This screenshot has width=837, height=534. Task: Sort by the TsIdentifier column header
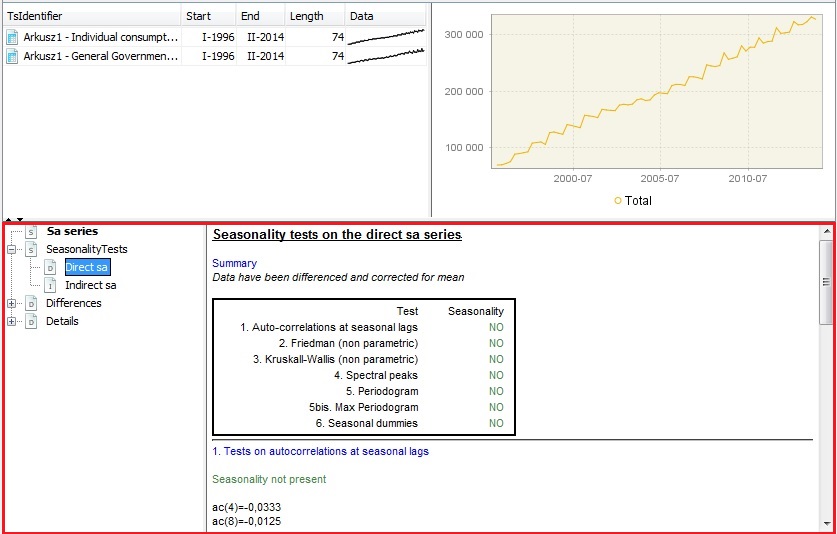click(x=92, y=16)
